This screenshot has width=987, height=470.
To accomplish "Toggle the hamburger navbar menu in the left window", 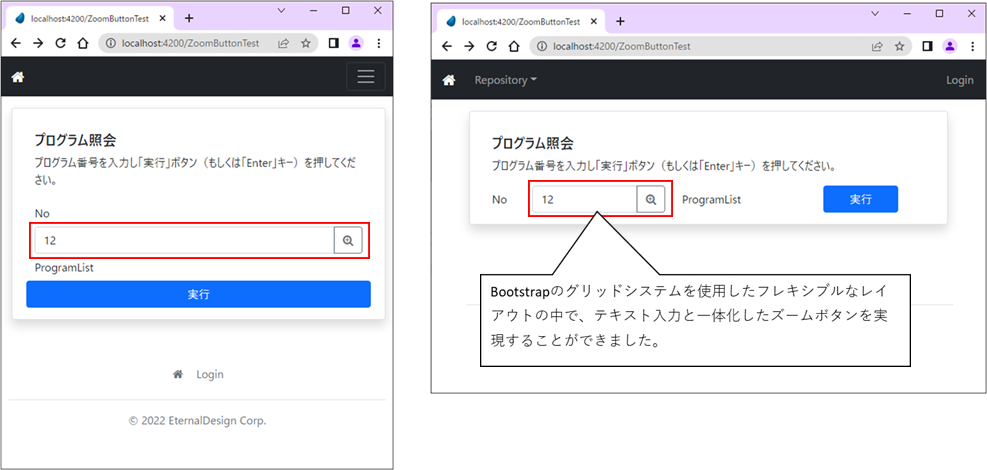I will 365,77.
